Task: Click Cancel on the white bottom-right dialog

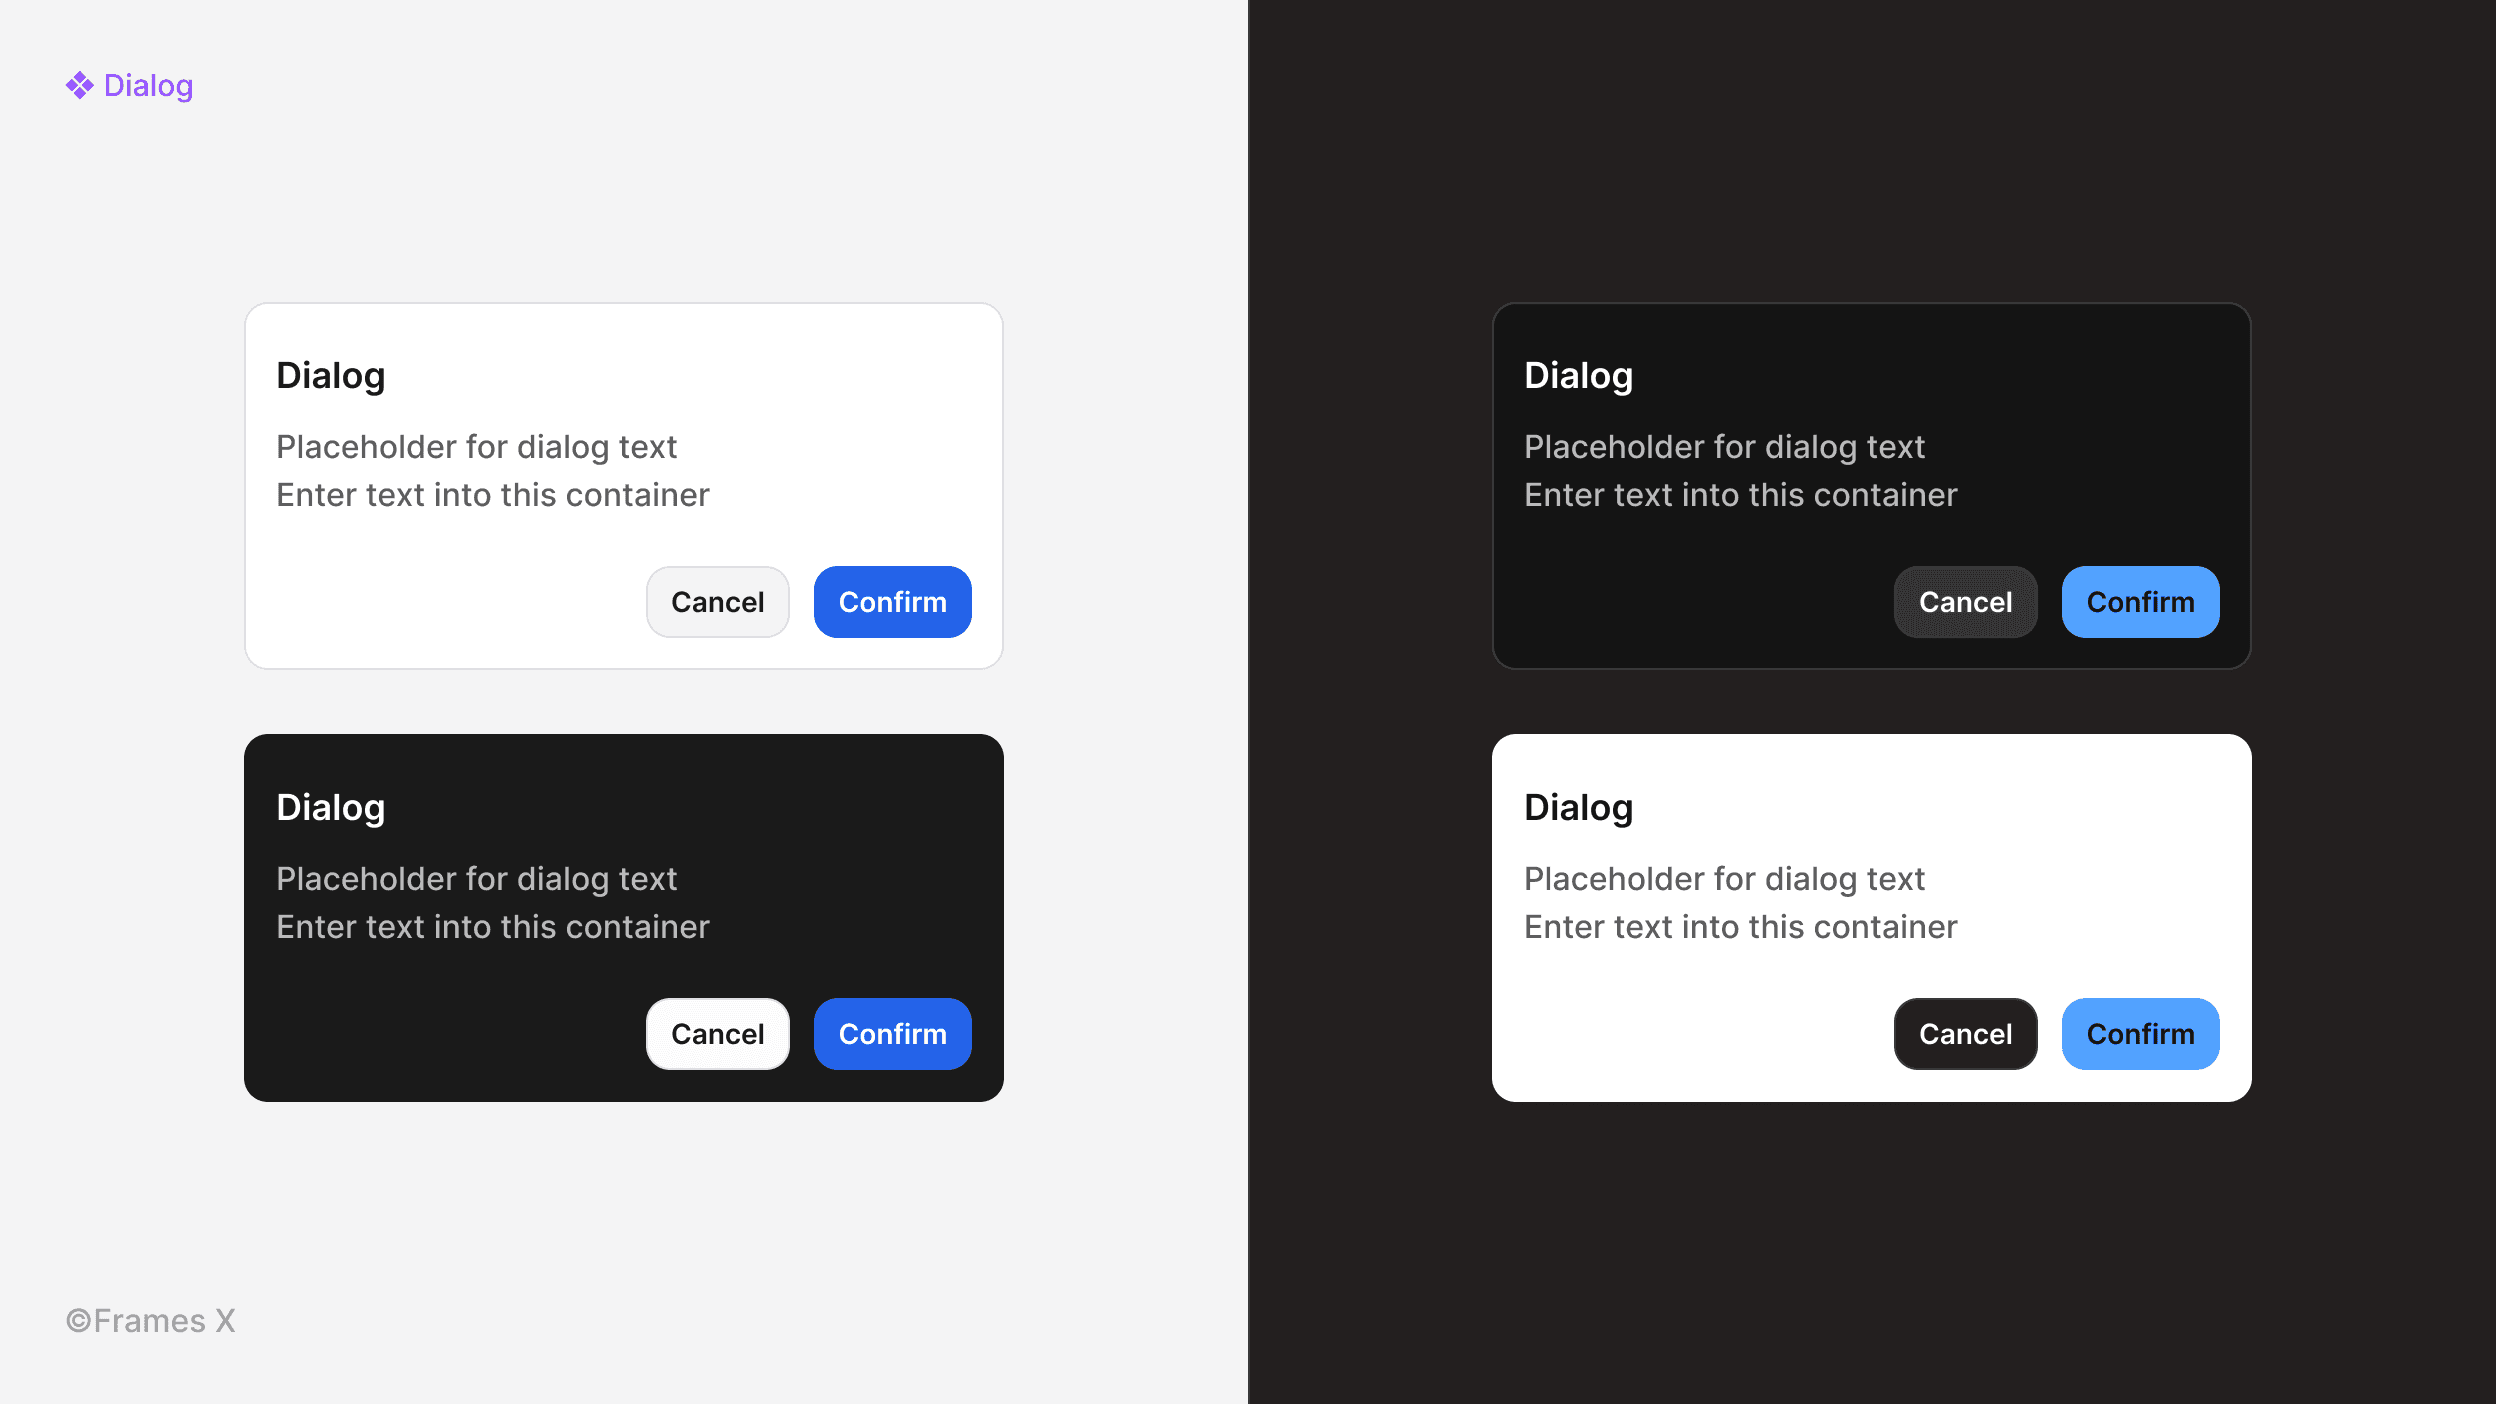Action: click(1966, 1034)
